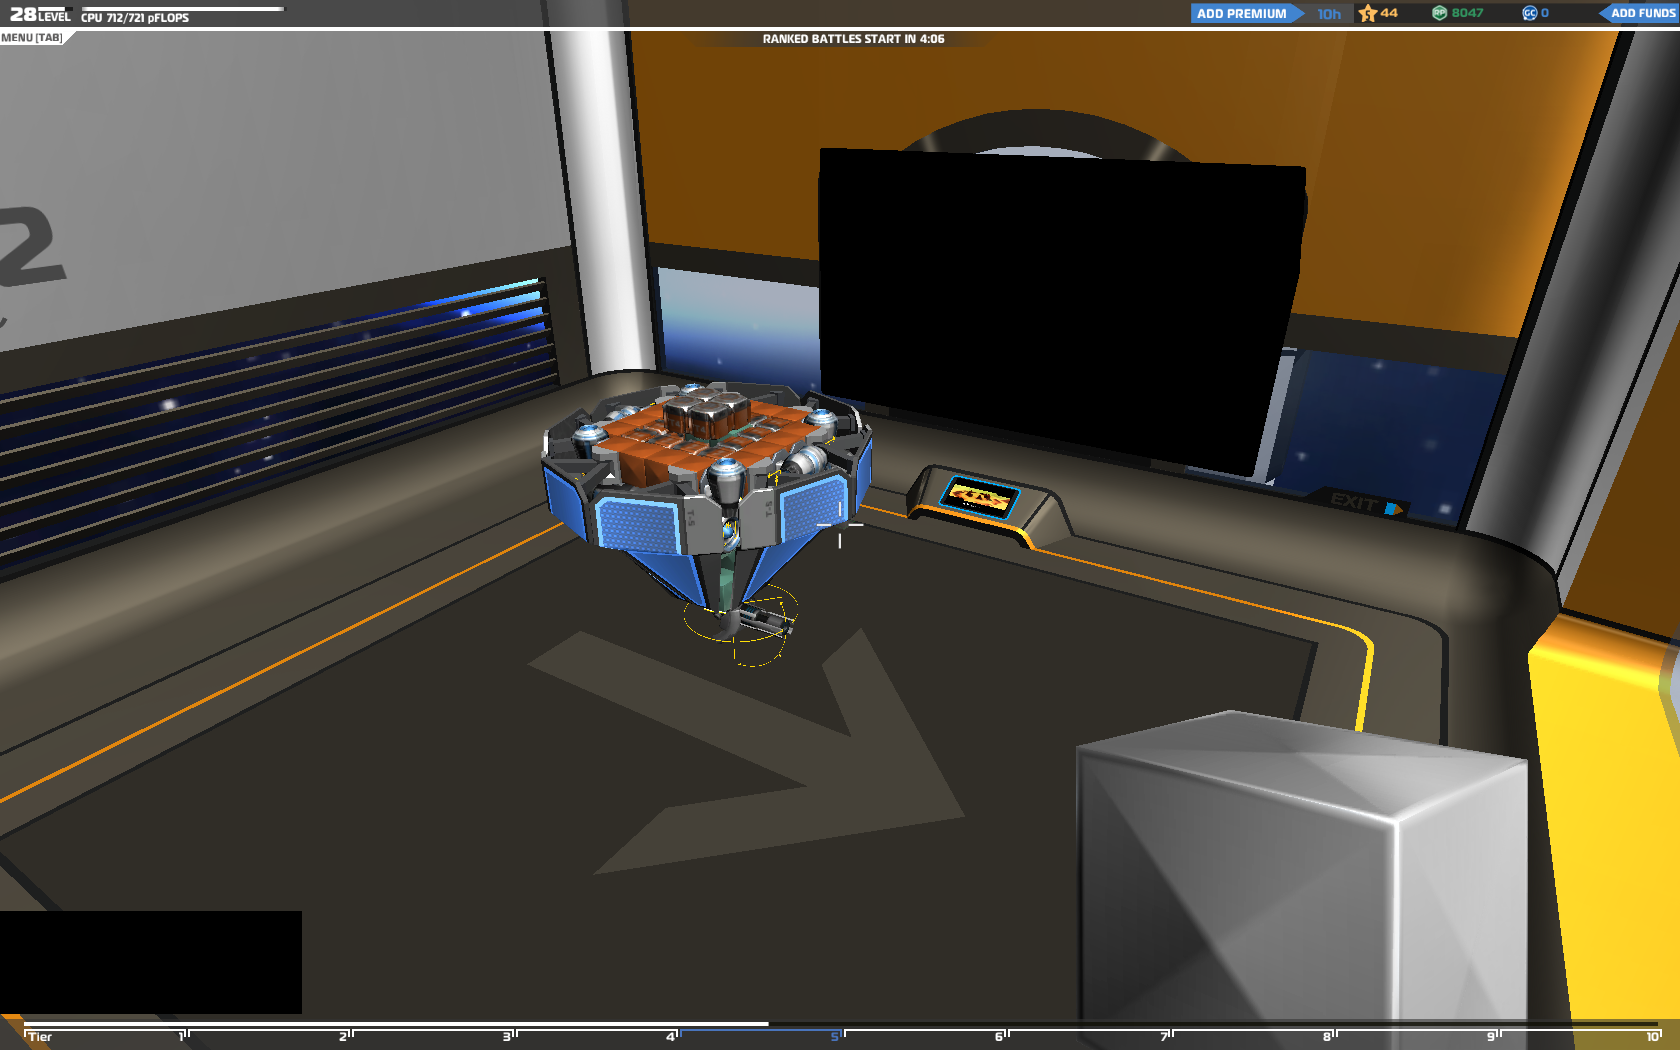Click the RANKED BATTLES START IN timer
Image resolution: width=1680 pixels, height=1050 pixels.
tap(853, 39)
